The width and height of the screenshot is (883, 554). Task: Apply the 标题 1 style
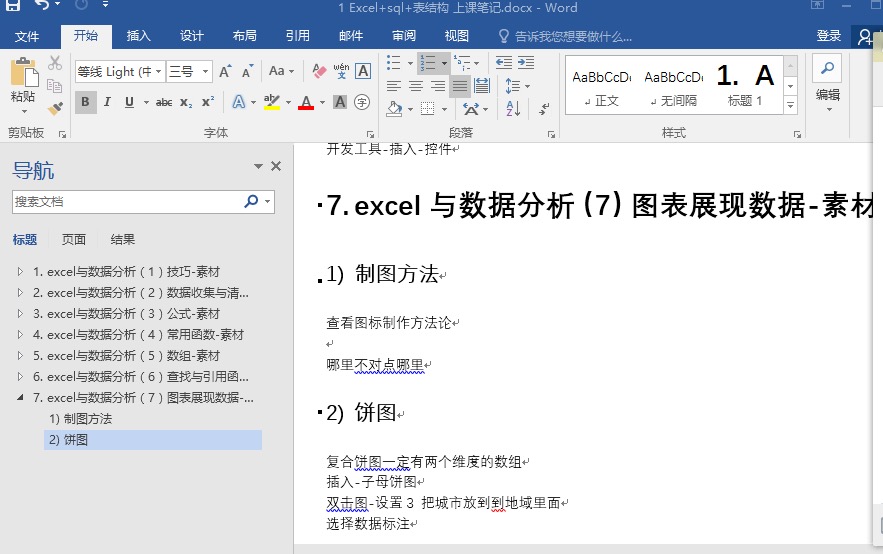pos(745,85)
